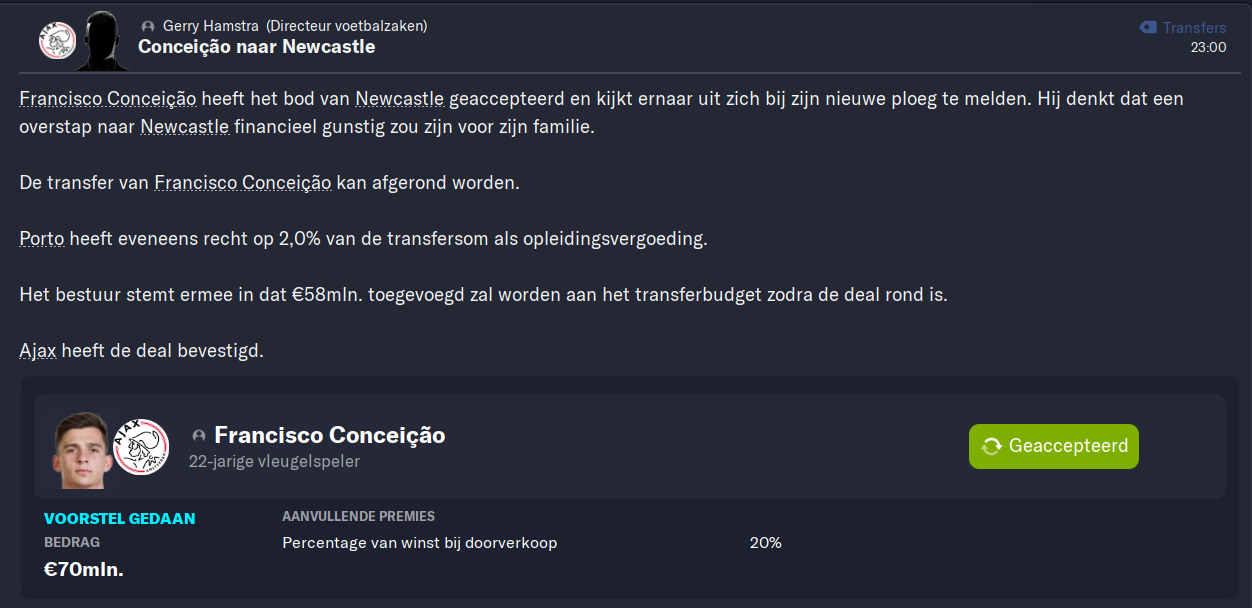
Task: Select the 20% doorverkoop percentage value
Action: coord(765,543)
